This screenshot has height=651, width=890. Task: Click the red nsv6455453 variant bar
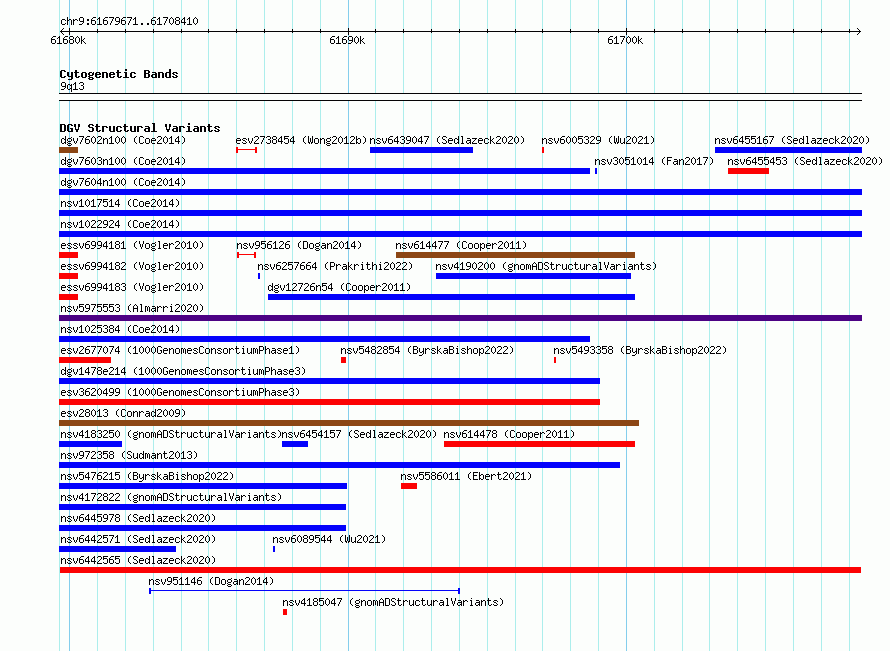tap(748, 171)
